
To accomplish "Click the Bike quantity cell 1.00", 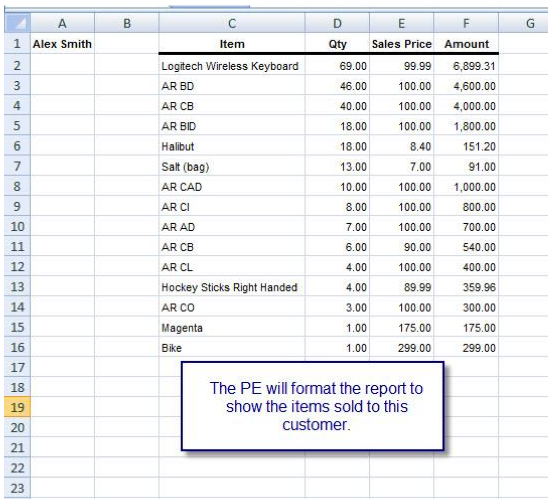I will [337, 348].
